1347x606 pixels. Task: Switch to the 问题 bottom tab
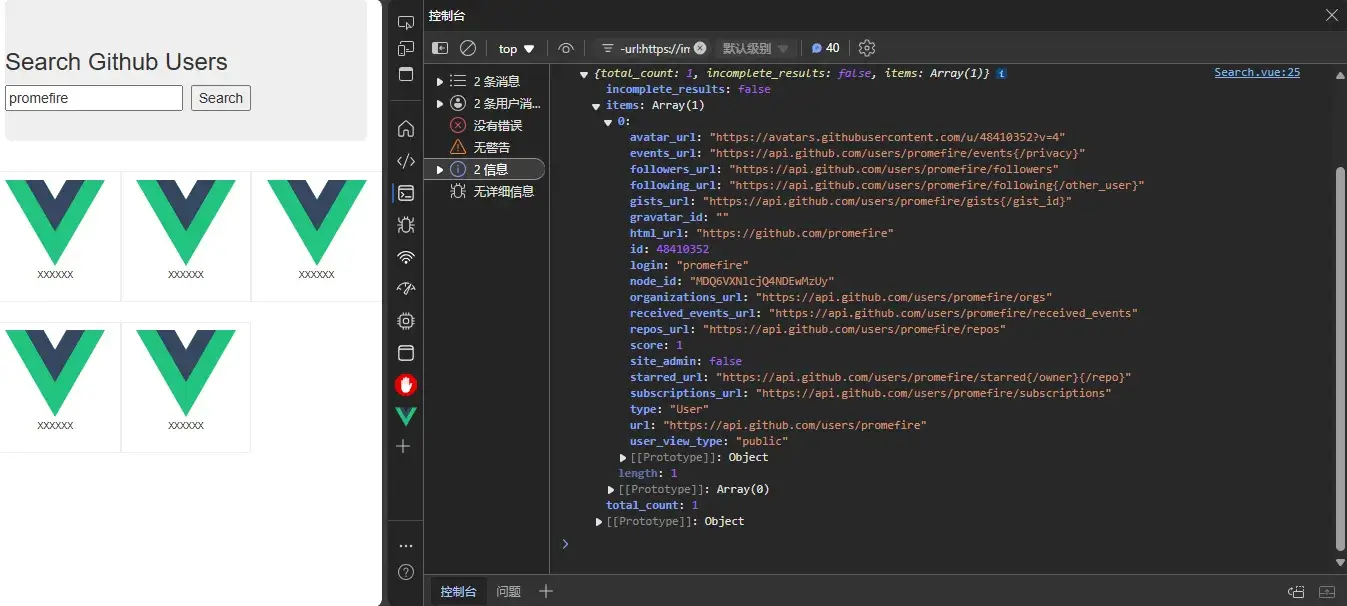[509, 591]
